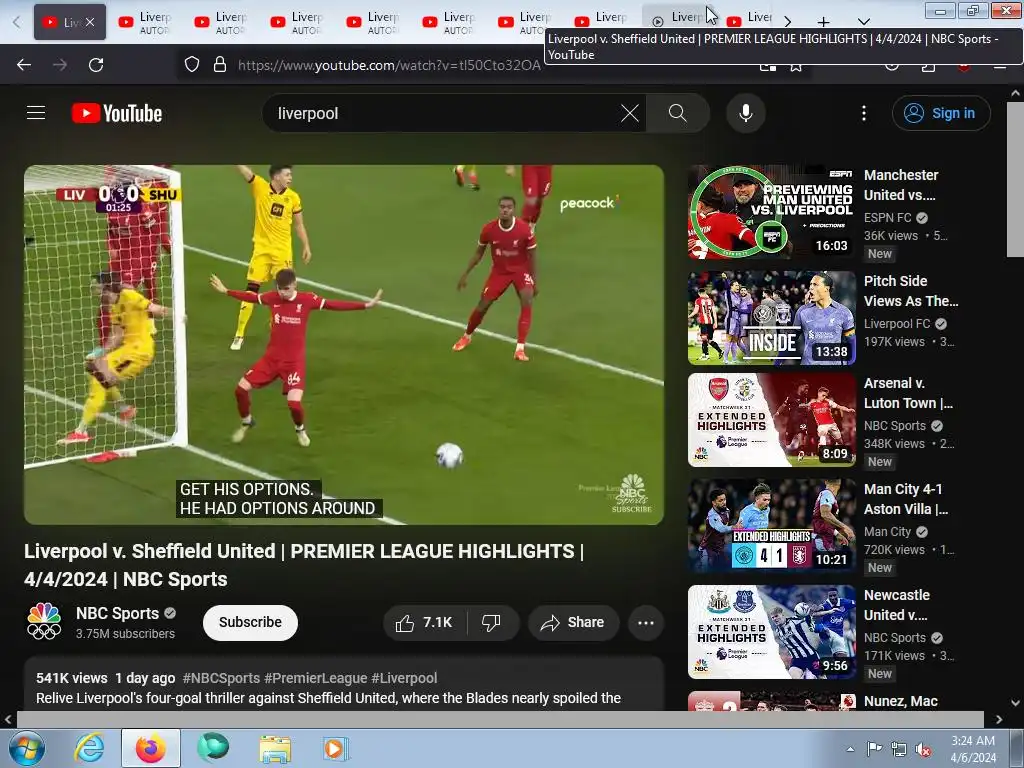The height and width of the screenshot is (768, 1024).
Task: Submit search with magnifier button
Action: coord(678,113)
